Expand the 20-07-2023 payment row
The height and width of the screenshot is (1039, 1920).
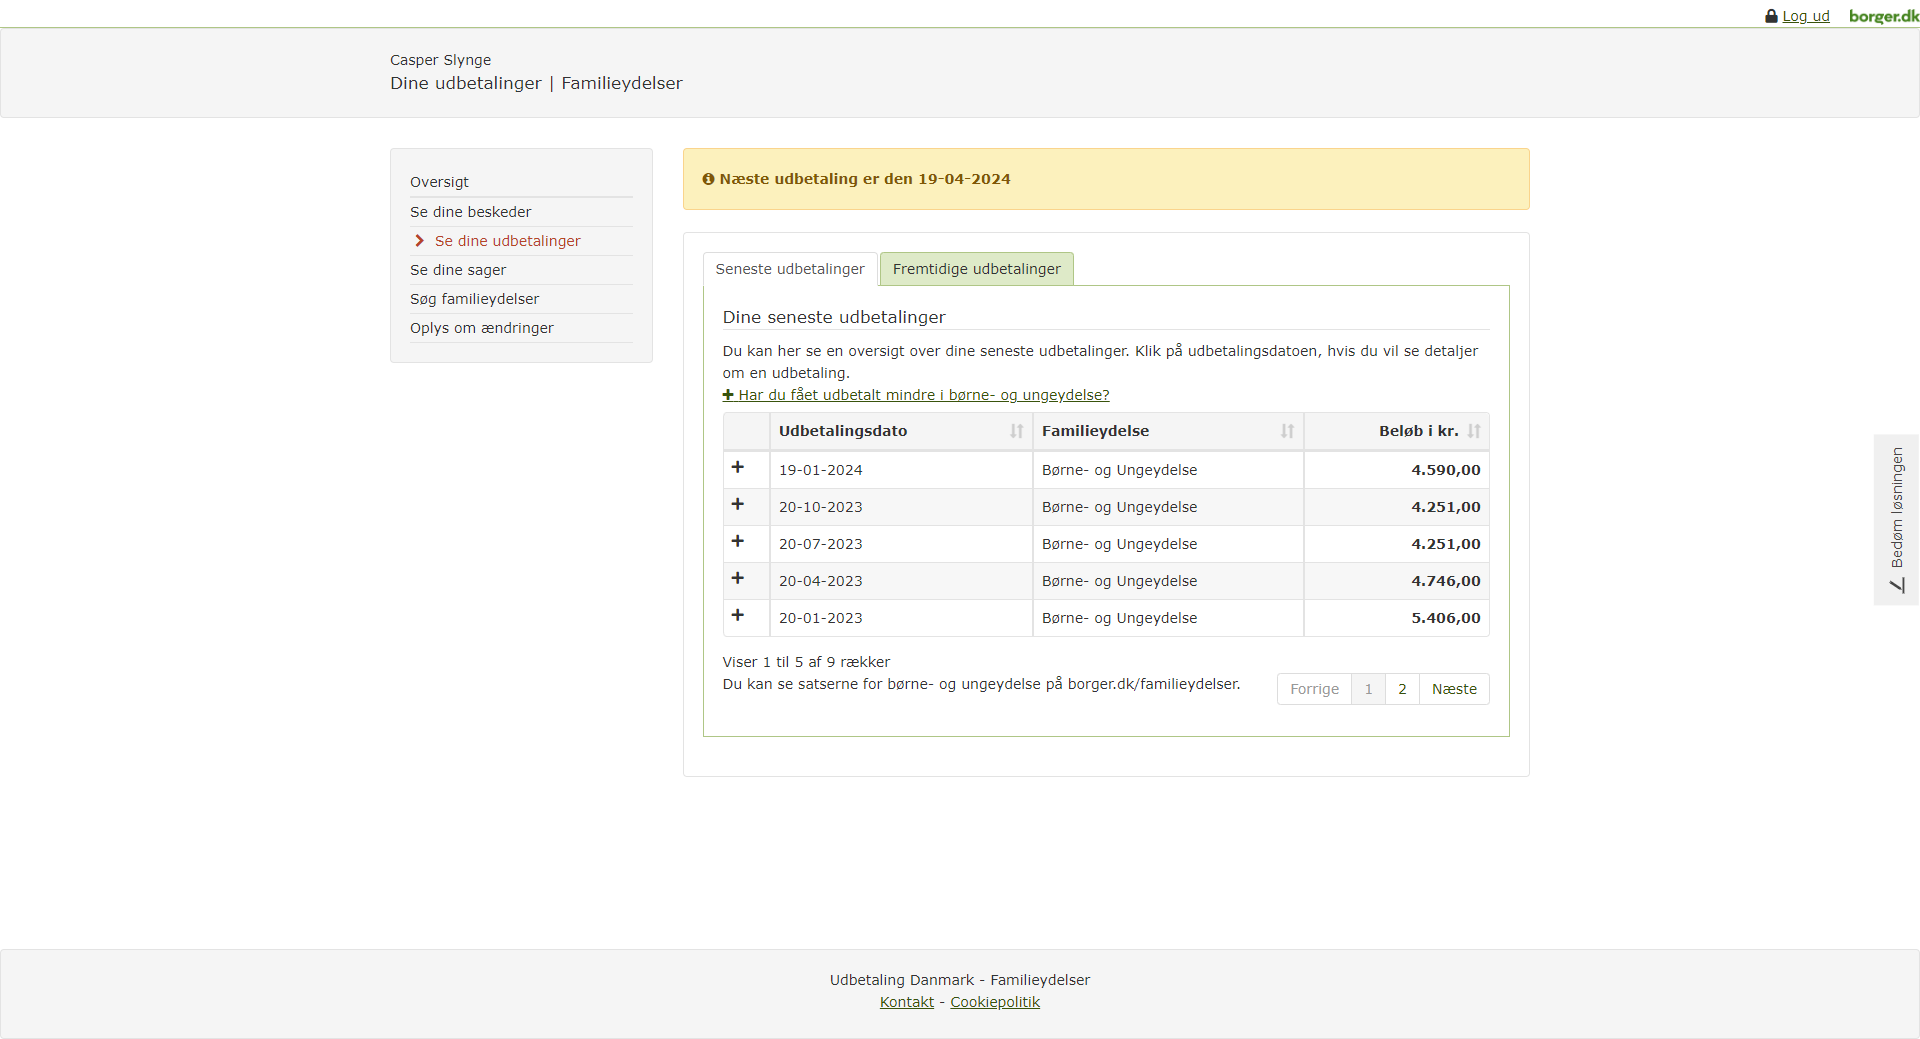pos(738,542)
